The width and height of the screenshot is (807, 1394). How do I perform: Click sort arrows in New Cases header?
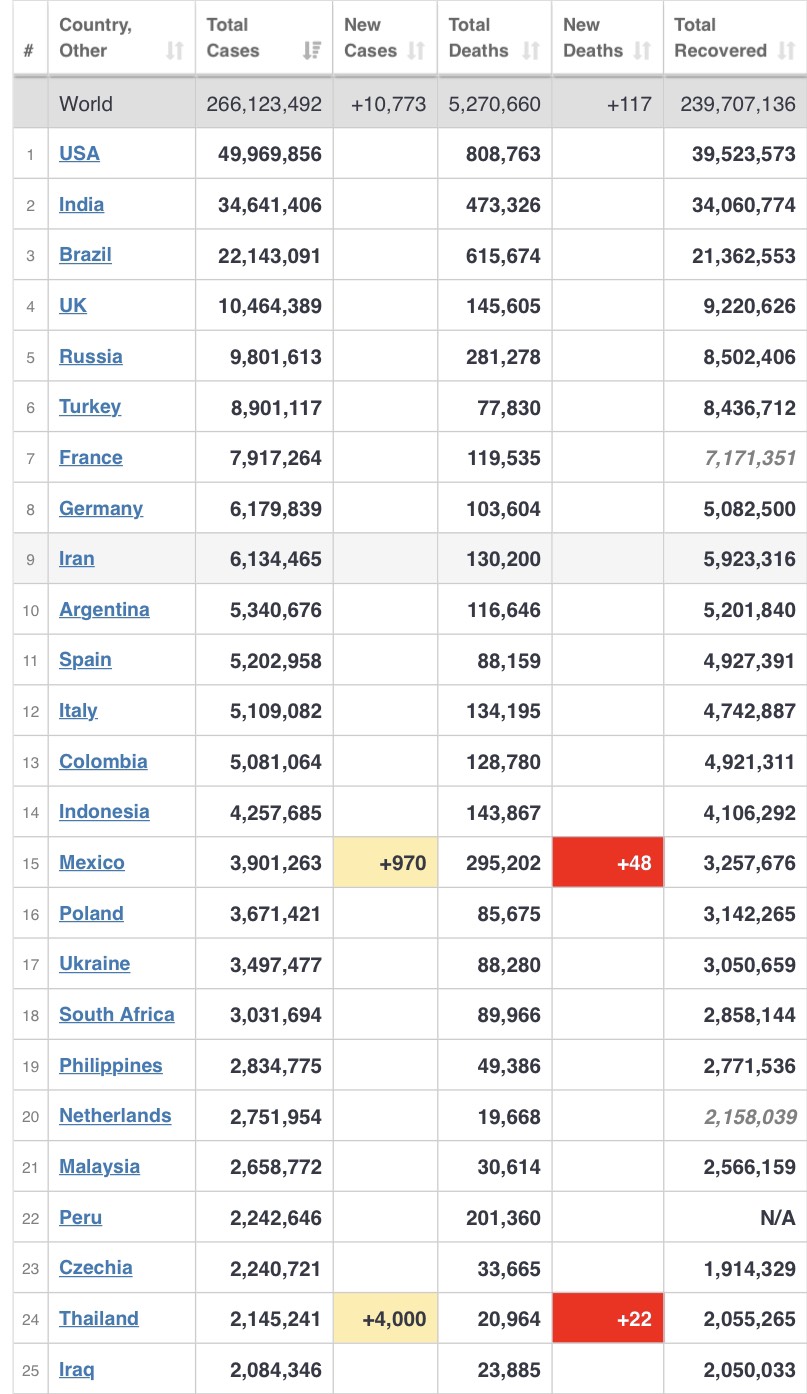click(417, 51)
